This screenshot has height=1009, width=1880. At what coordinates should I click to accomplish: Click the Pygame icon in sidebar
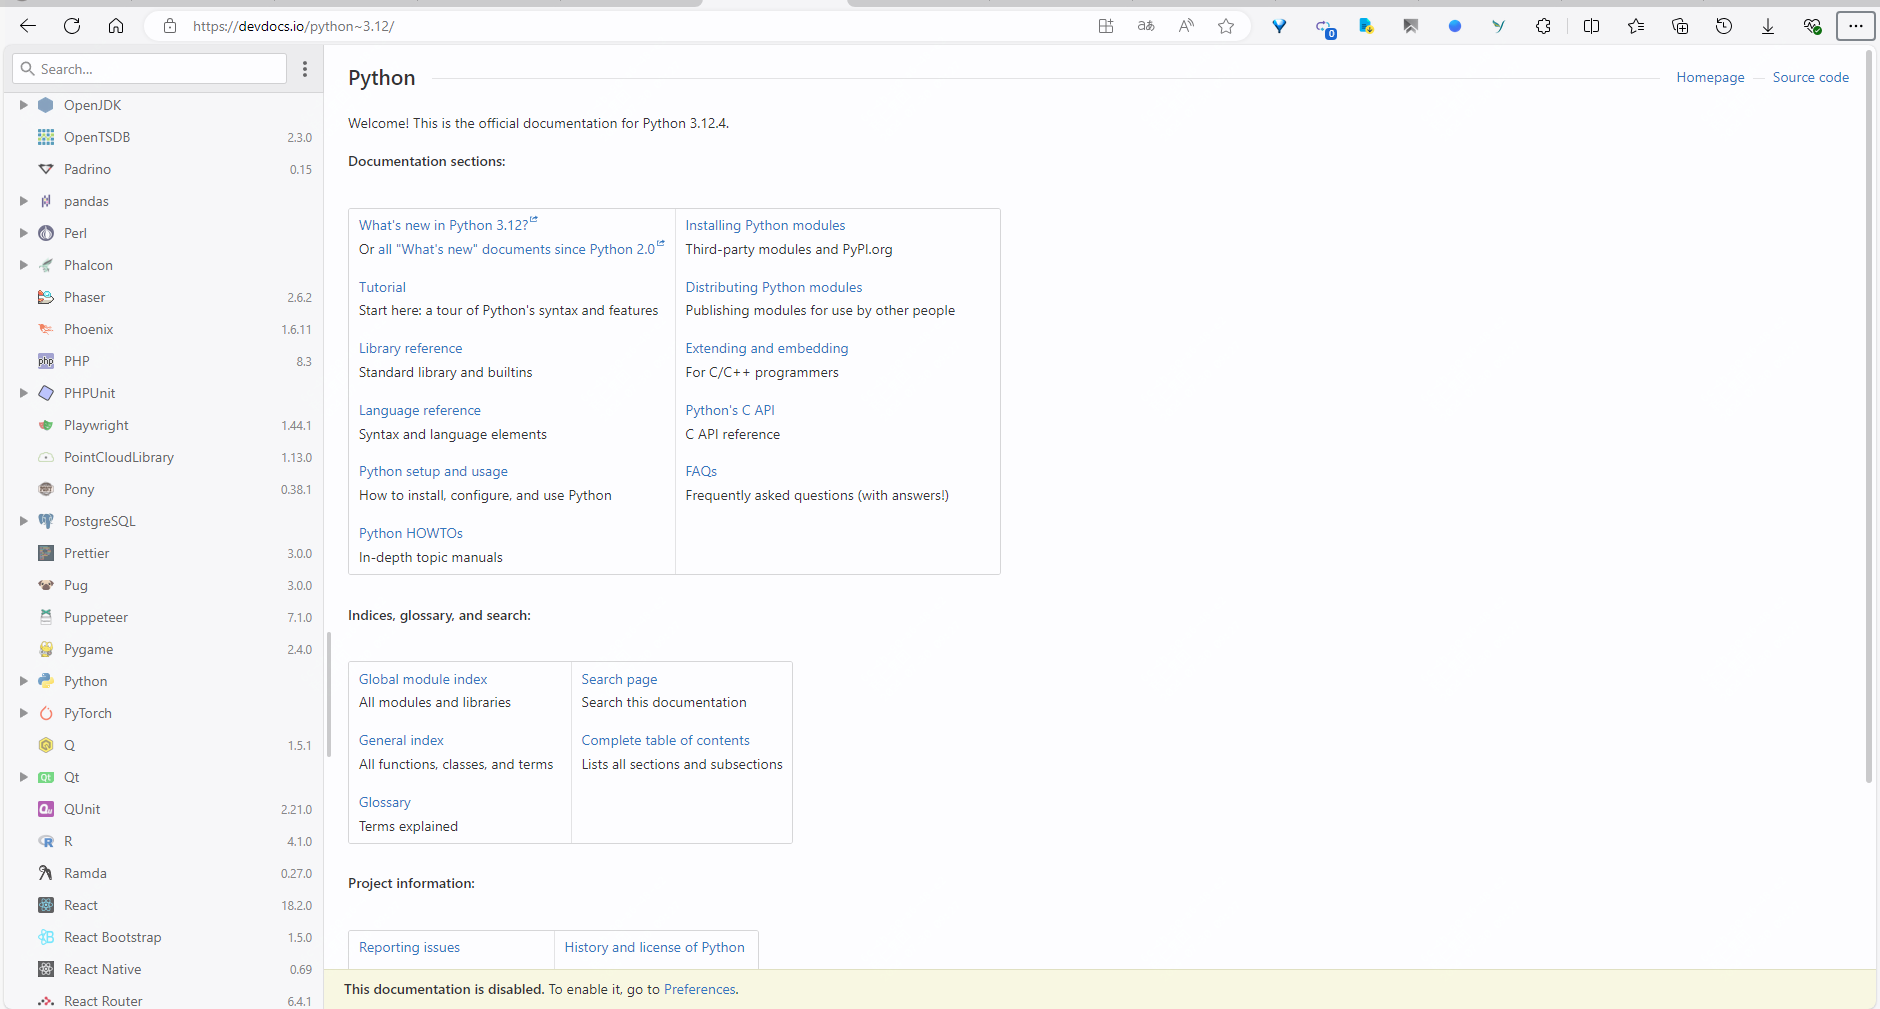[x=46, y=649]
